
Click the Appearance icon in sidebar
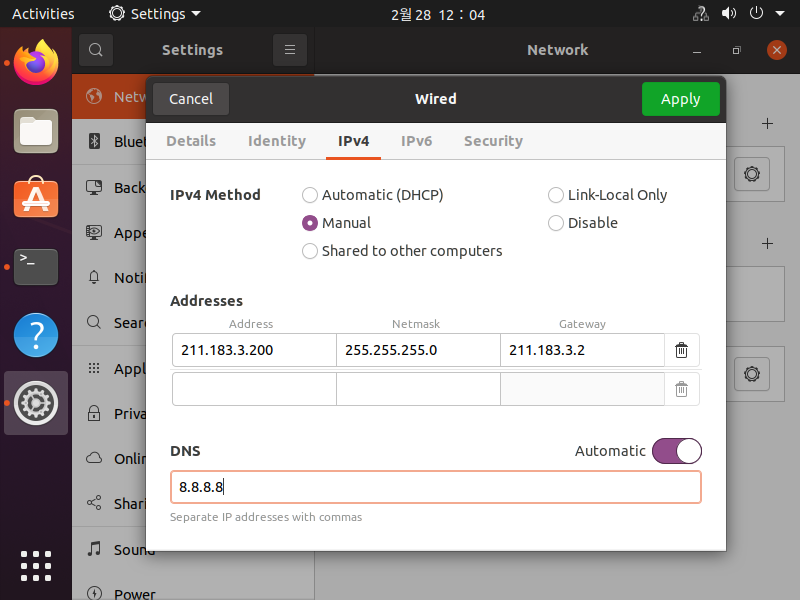coord(94,233)
